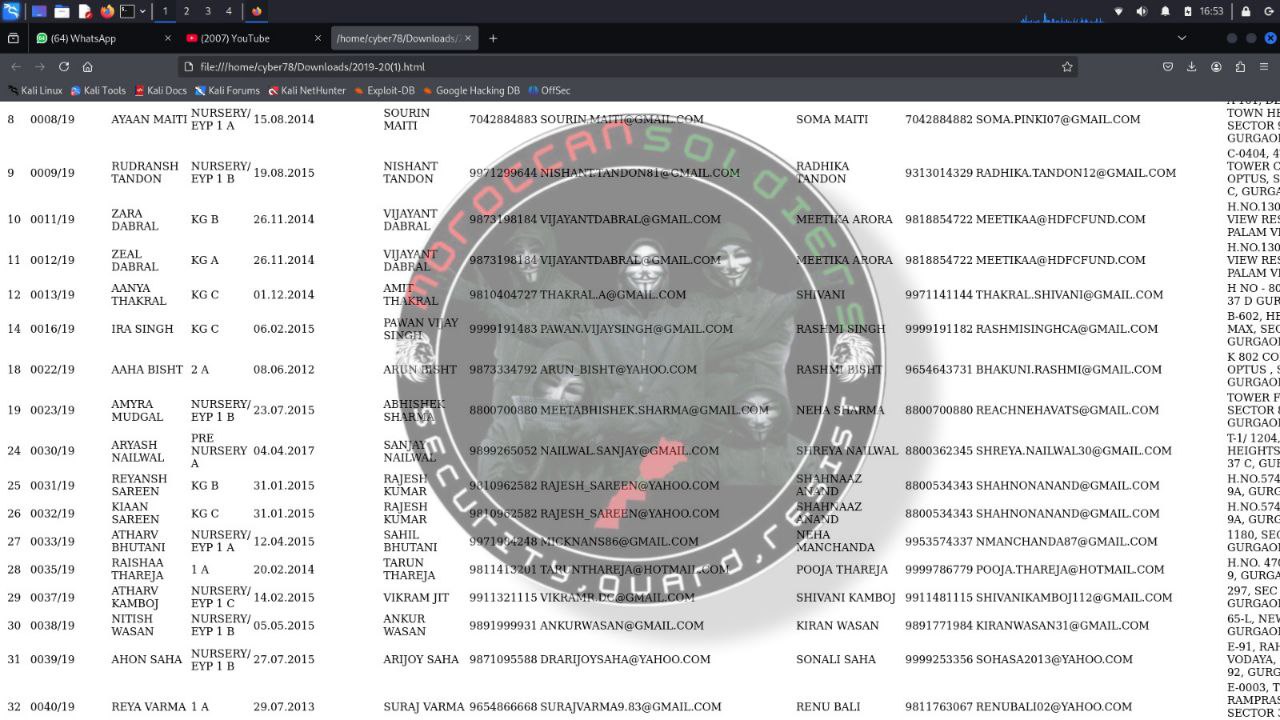1280x720 pixels.
Task: Open the Firefox account icon
Action: [x=1216, y=67]
